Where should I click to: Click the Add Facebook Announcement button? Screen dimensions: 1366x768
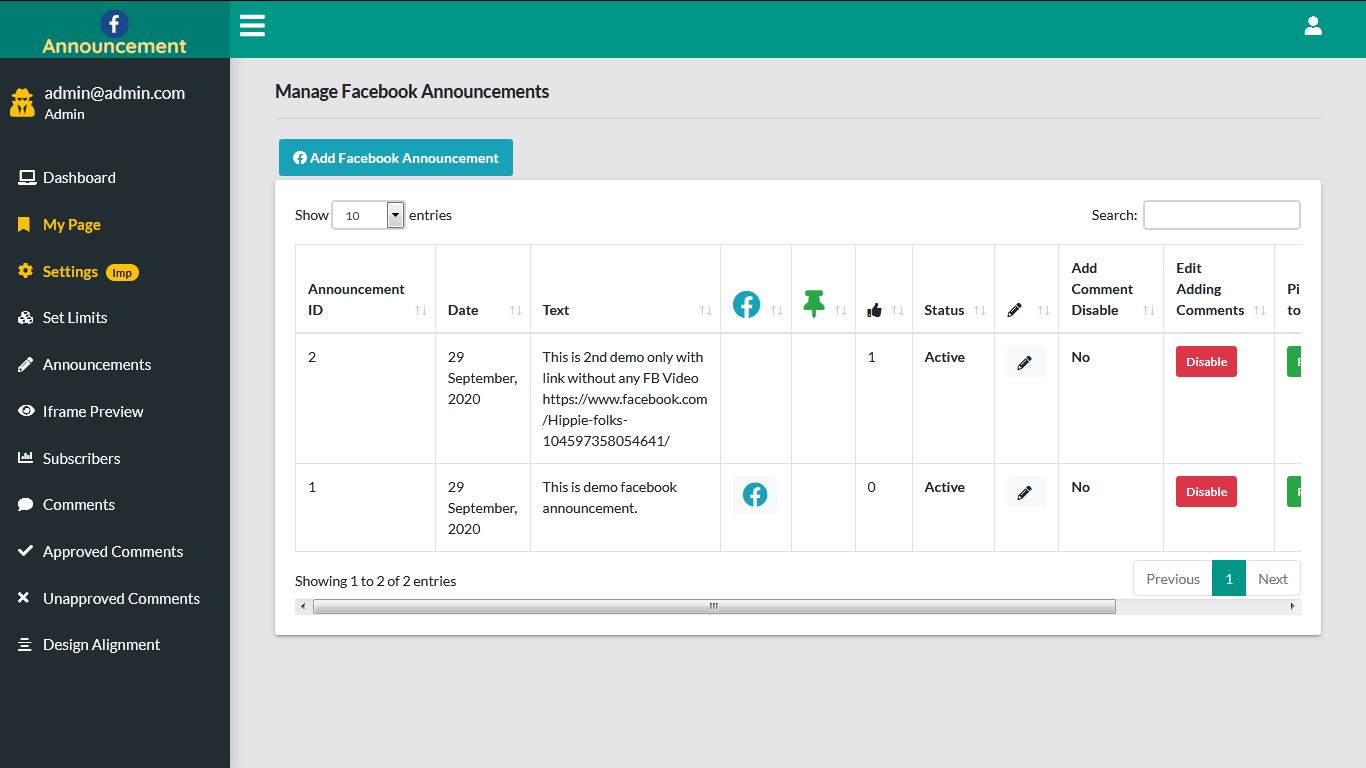pyautogui.click(x=395, y=157)
